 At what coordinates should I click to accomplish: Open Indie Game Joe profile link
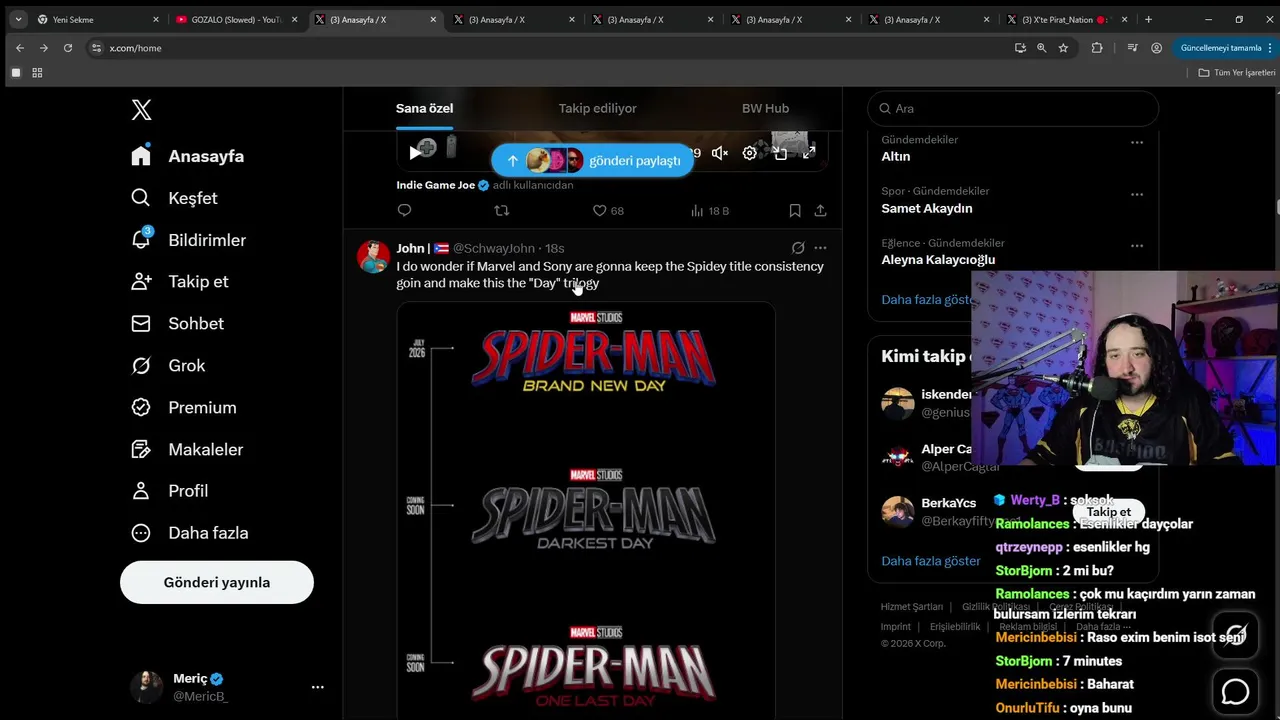tap(435, 185)
